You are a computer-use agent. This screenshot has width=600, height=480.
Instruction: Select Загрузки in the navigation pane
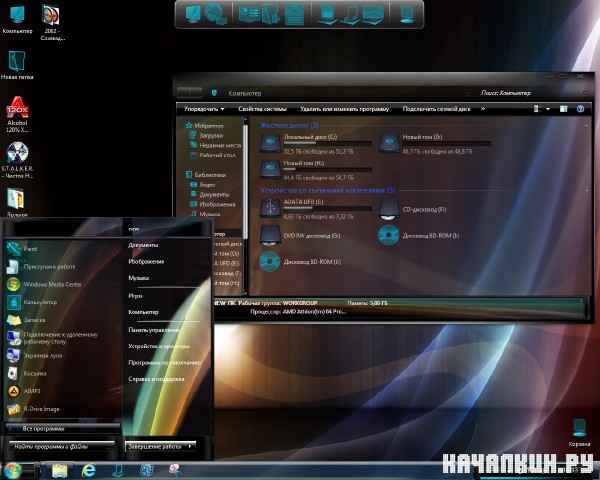[x=207, y=136]
